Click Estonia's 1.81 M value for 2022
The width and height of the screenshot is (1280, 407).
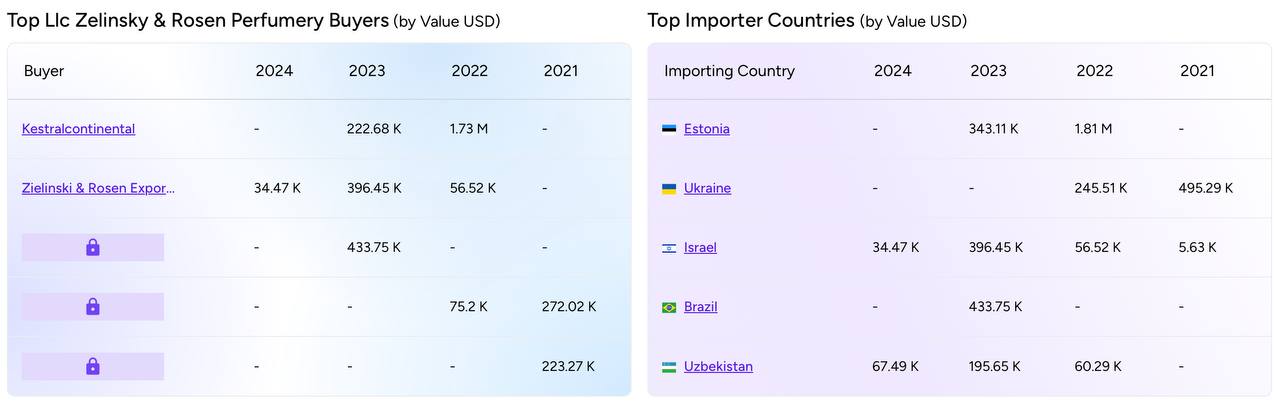point(1094,129)
